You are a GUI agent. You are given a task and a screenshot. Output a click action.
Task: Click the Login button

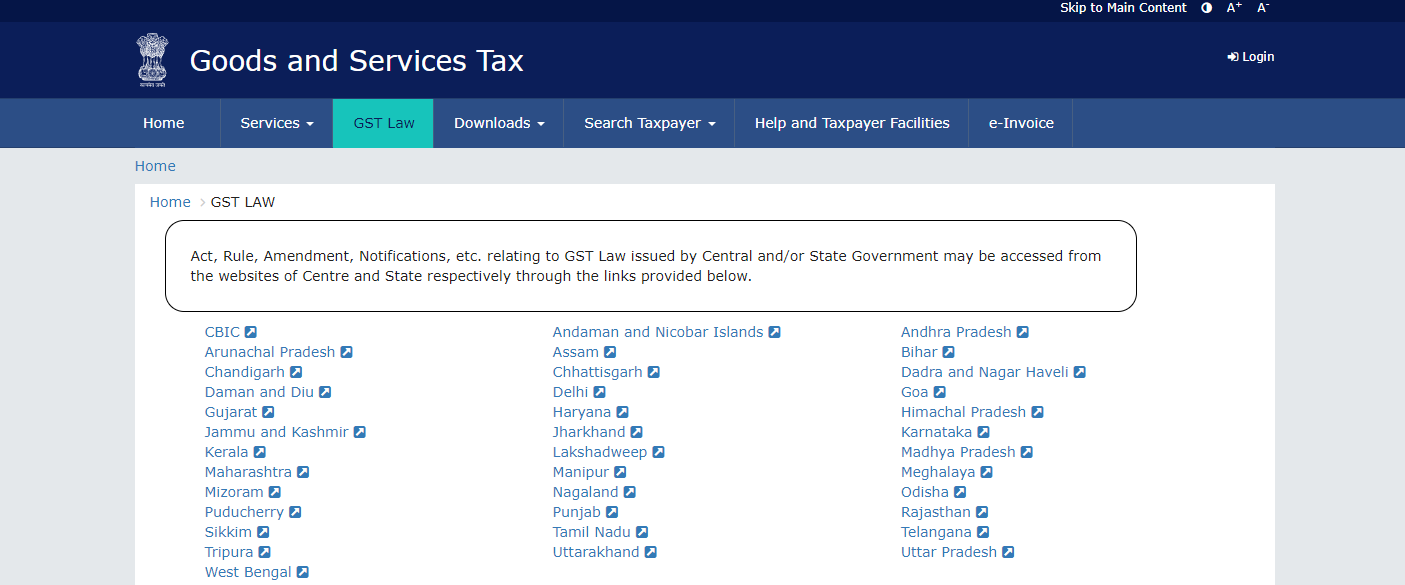(x=1251, y=57)
